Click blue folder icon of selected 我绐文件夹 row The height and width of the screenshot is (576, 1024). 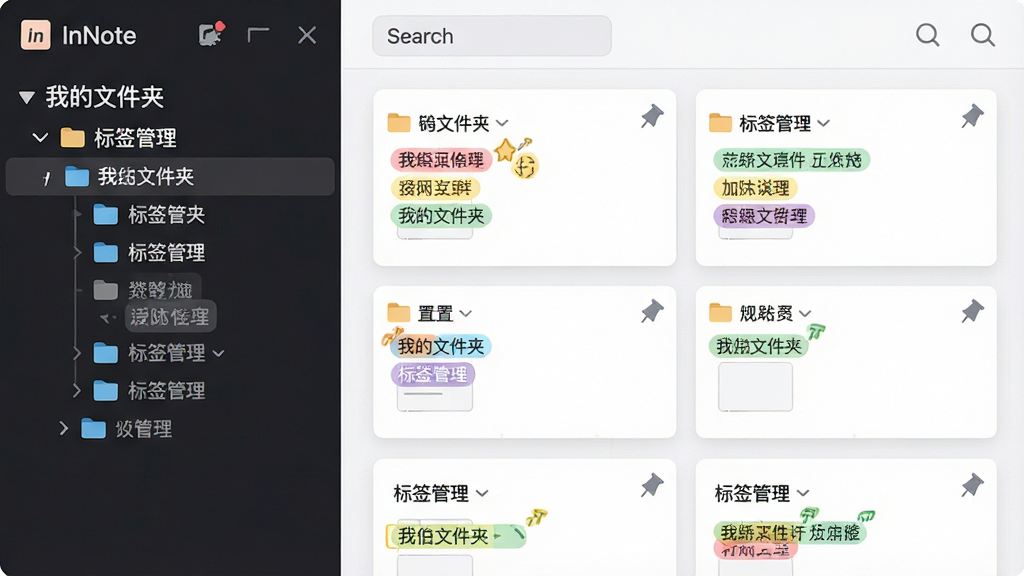77,176
